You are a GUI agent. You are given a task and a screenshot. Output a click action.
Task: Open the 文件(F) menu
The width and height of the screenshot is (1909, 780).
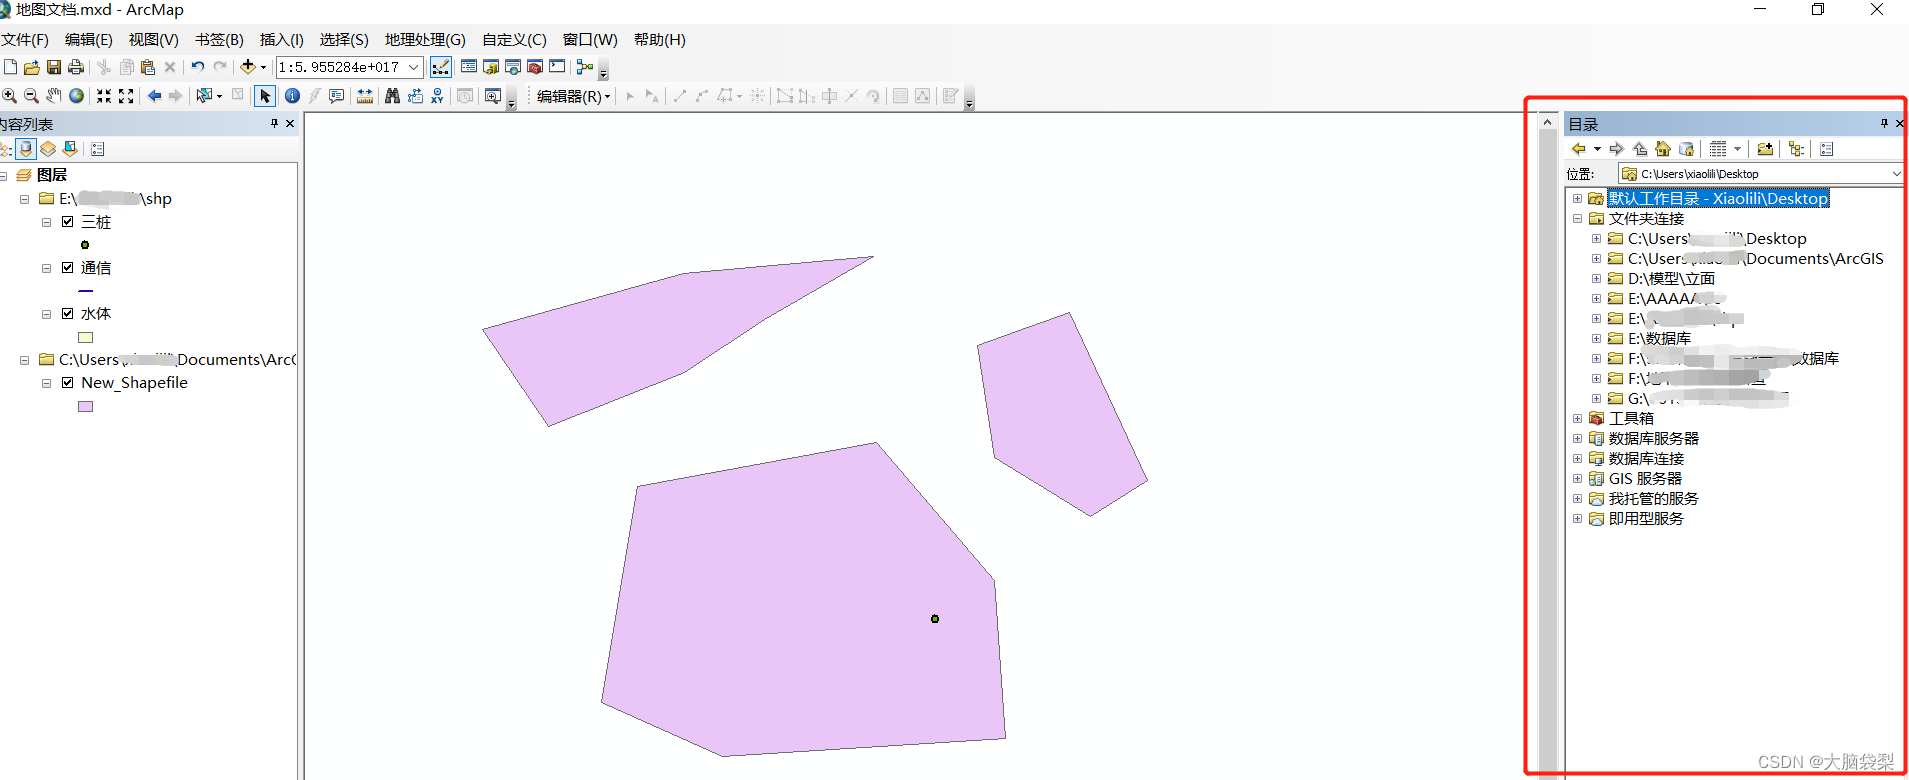(25, 40)
